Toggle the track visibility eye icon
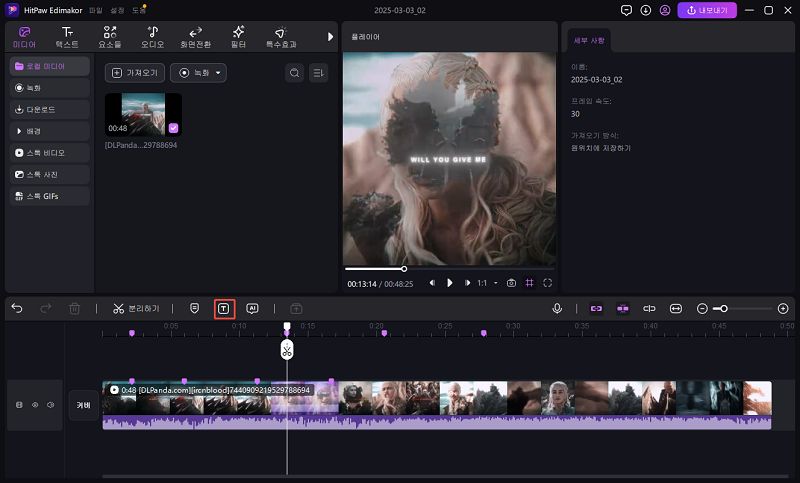Image resolution: width=800 pixels, height=483 pixels. pyautogui.click(x=34, y=405)
